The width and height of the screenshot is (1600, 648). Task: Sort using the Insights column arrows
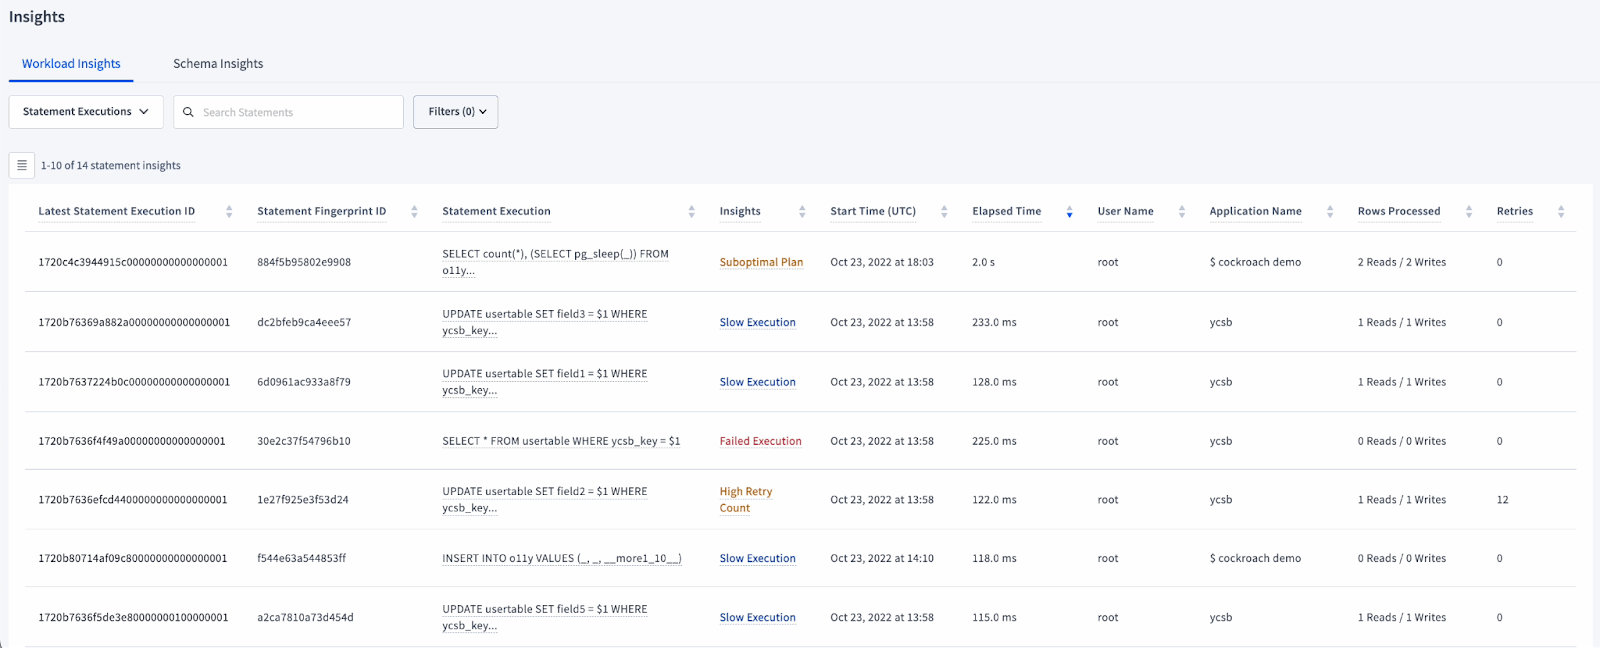pos(802,211)
